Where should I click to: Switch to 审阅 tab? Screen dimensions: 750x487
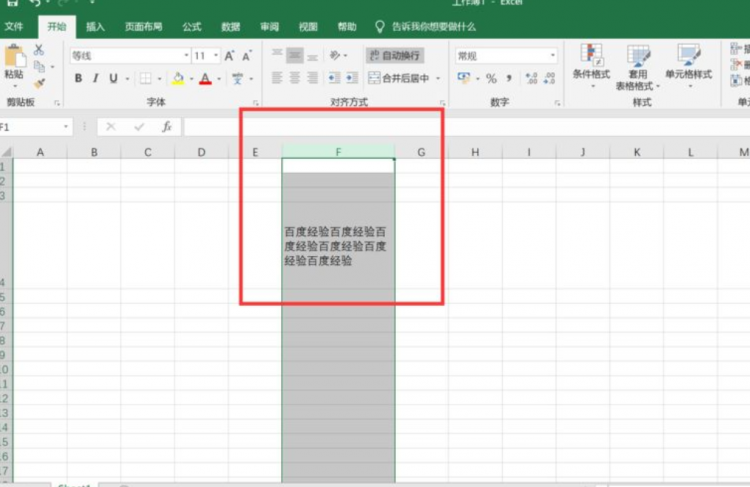(269, 26)
